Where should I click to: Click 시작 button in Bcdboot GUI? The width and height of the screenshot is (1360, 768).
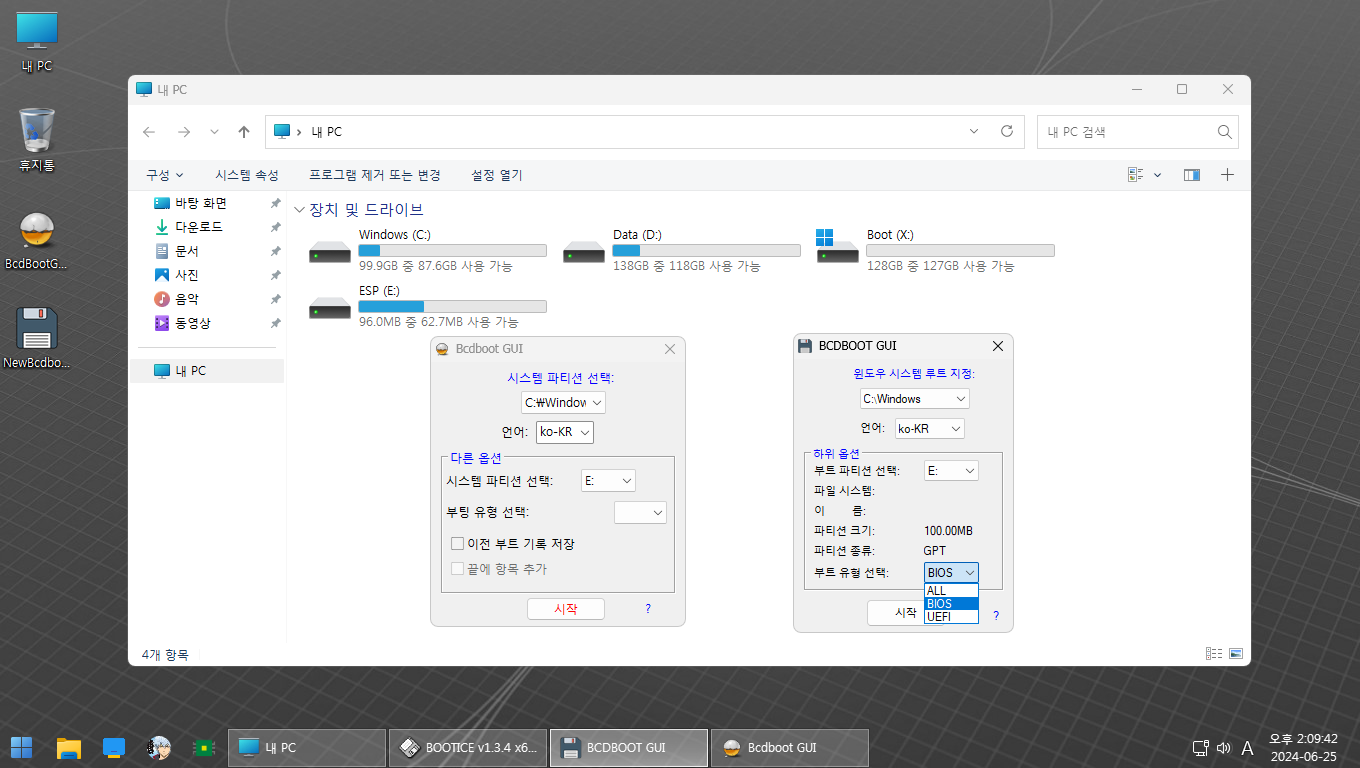pos(566,609)
